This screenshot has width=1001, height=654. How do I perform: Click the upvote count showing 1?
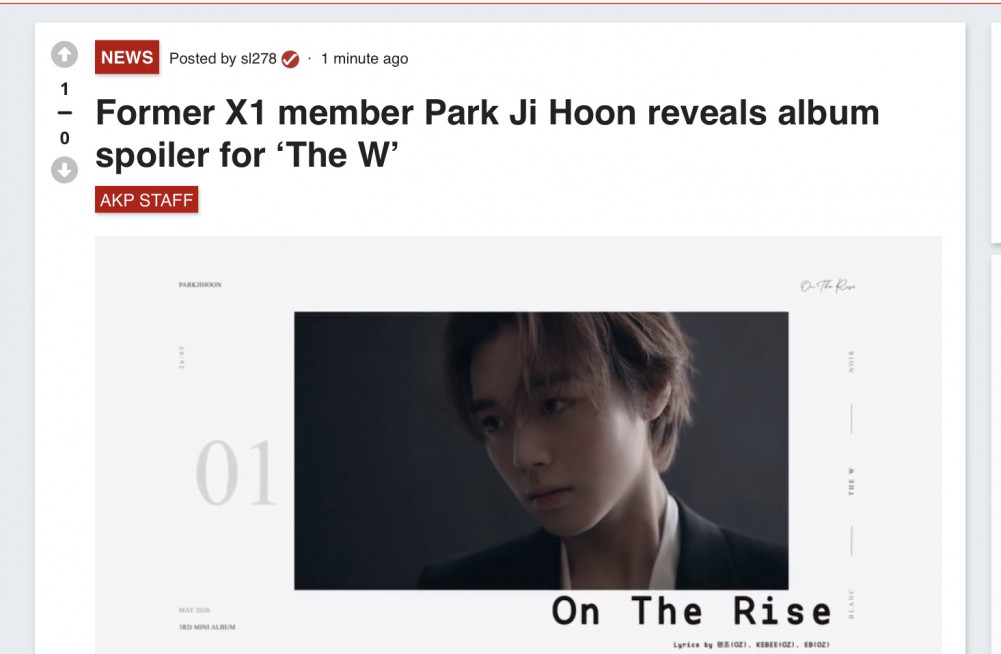(x=64, y=89)
